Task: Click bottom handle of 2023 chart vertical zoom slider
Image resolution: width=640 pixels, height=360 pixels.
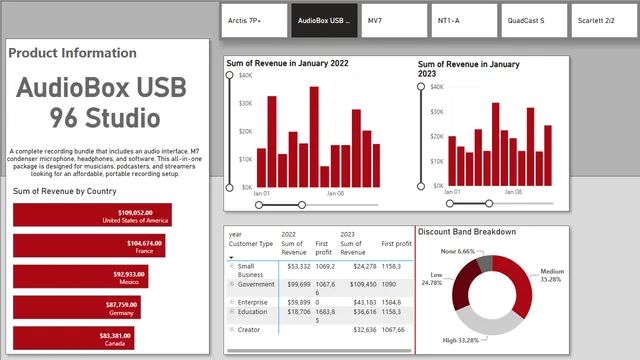Action: pyautogui.click(x=421, y=186)
